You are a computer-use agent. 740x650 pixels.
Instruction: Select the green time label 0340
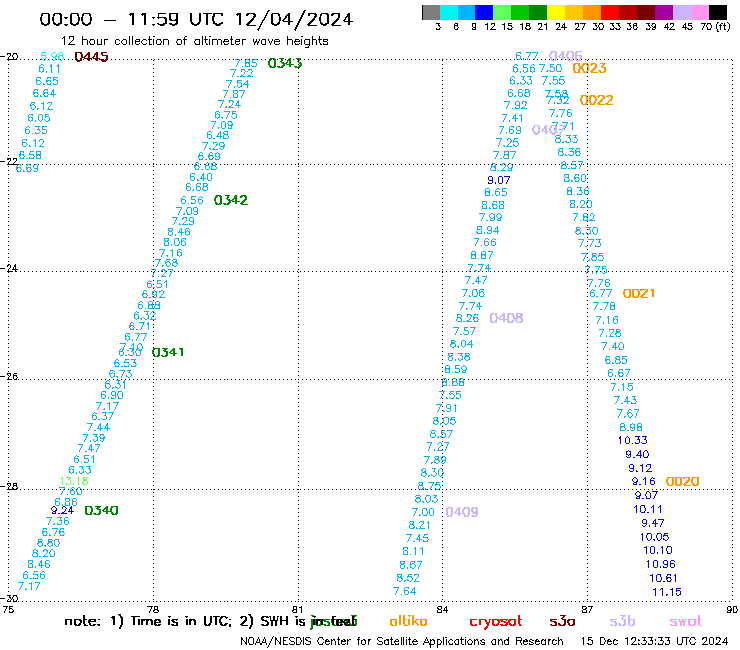click(x=101, y=510)
